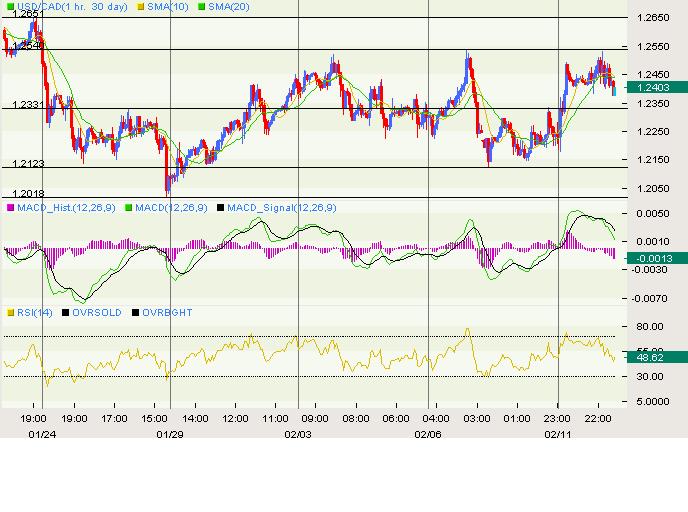Select the 'OVRBGHT' legend label
The image size is (688, 512).
pyautogui.click(x=167, y=313)
